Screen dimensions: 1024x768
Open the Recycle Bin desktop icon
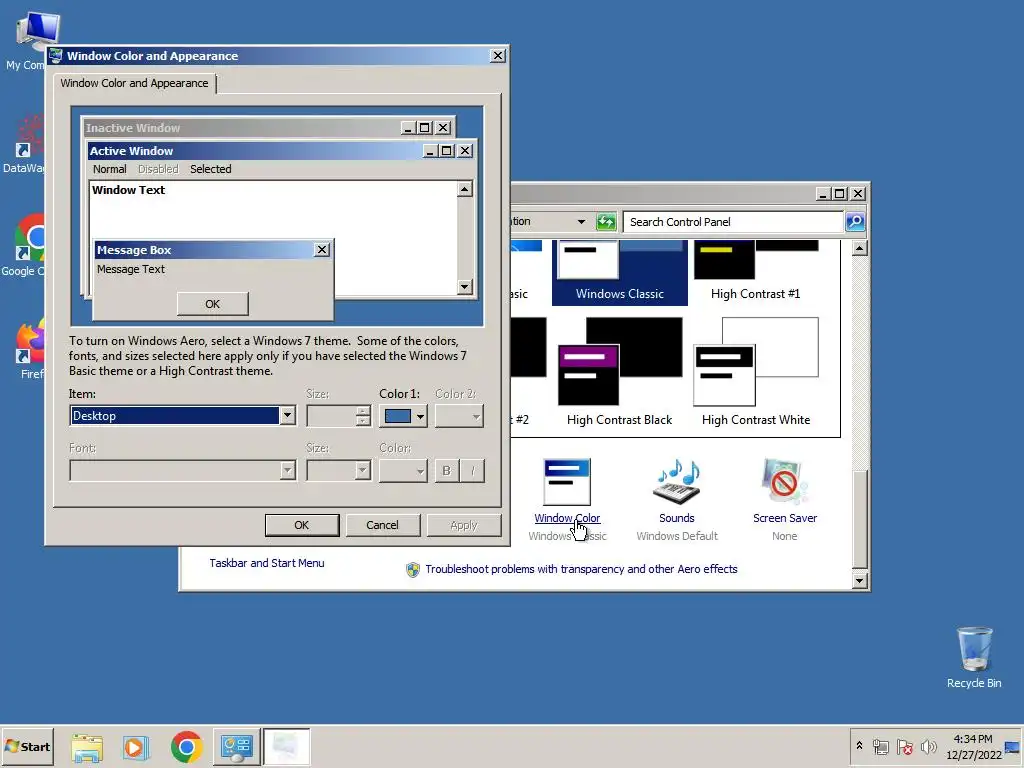[x=974, y=657]
